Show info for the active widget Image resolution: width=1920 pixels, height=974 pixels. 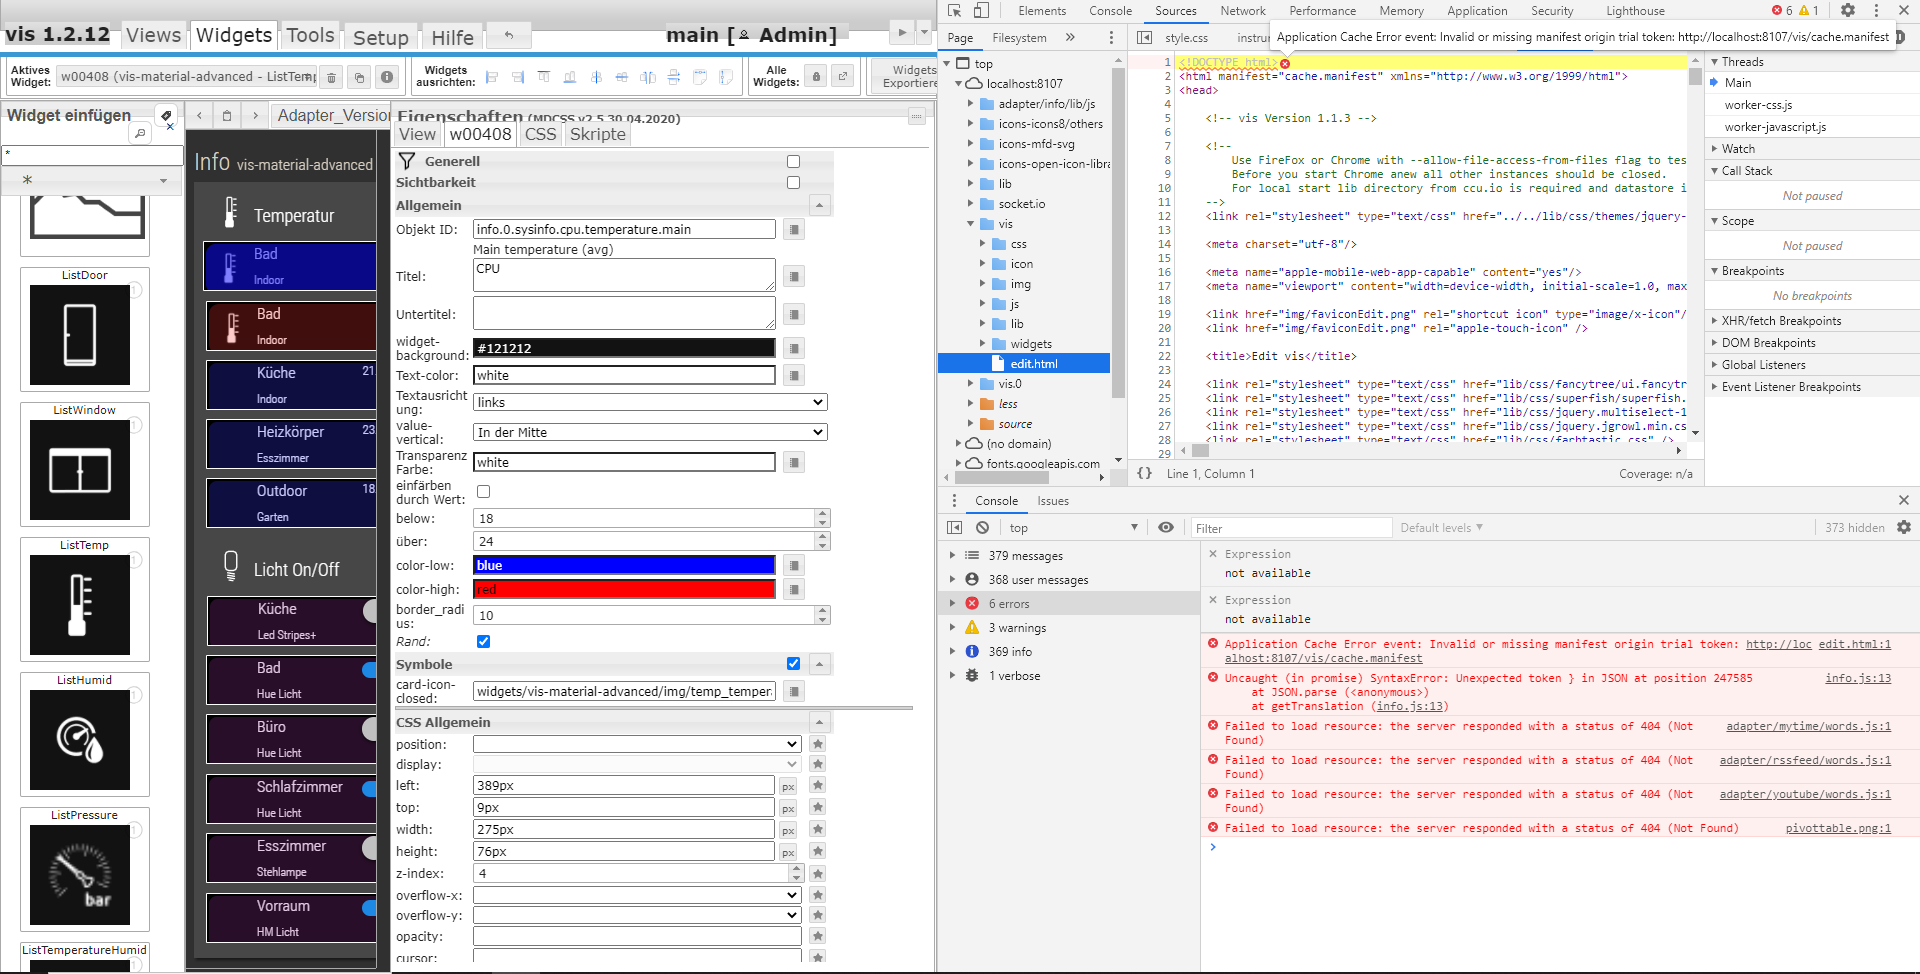pos(387,77)
